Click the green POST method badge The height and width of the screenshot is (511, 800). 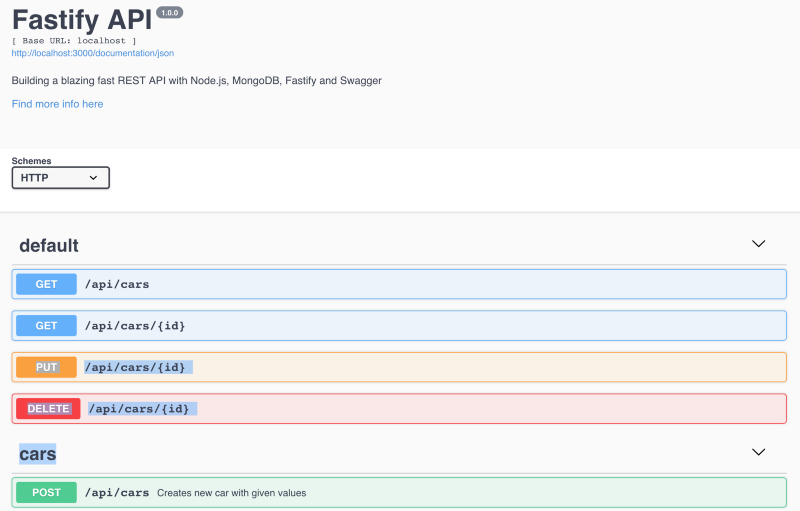pos(46,492)
